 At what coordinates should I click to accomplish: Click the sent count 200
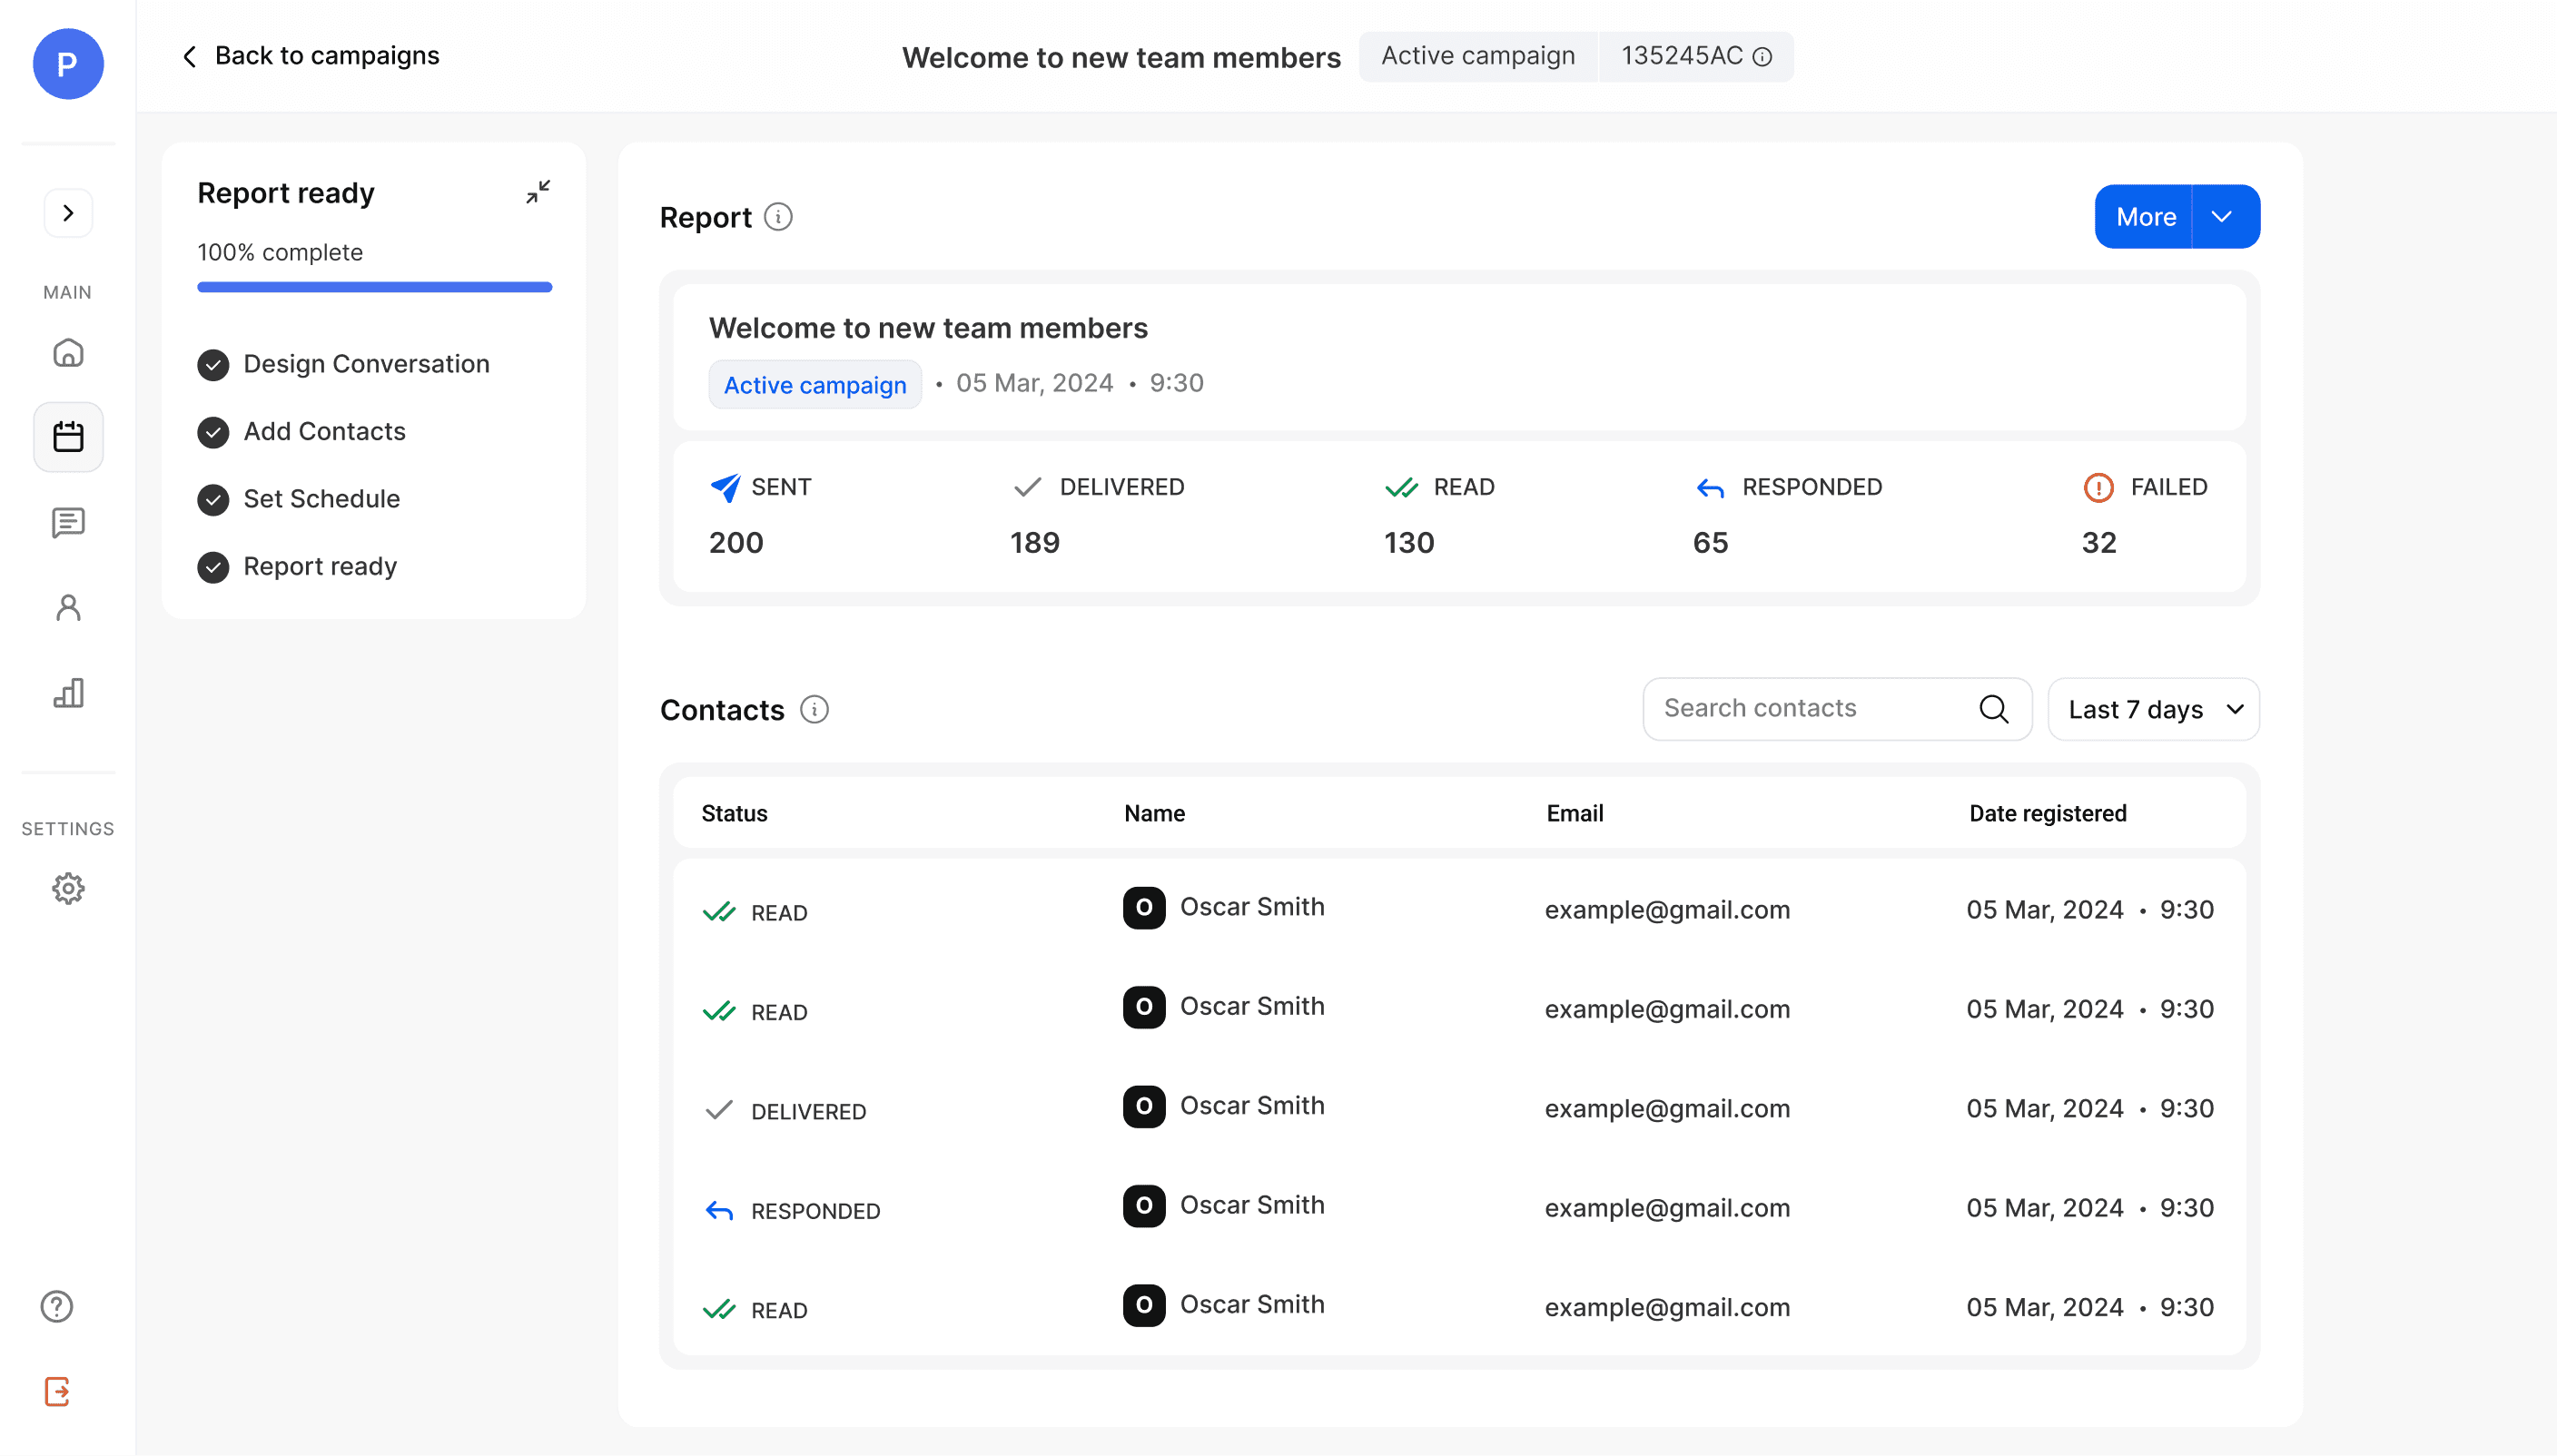[x=736, y=543]
